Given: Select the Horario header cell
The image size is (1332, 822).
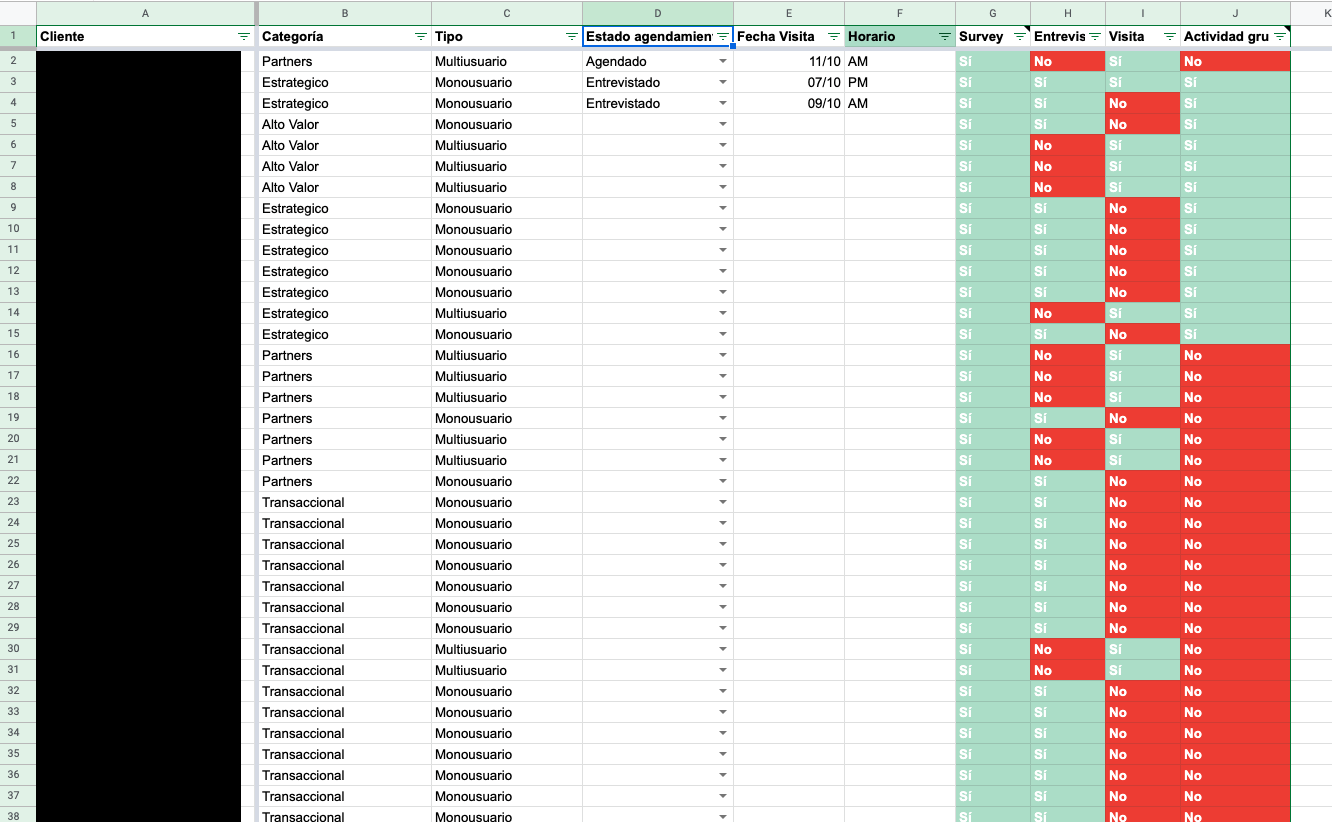Looking at the screenshot, I should point(900,36).
